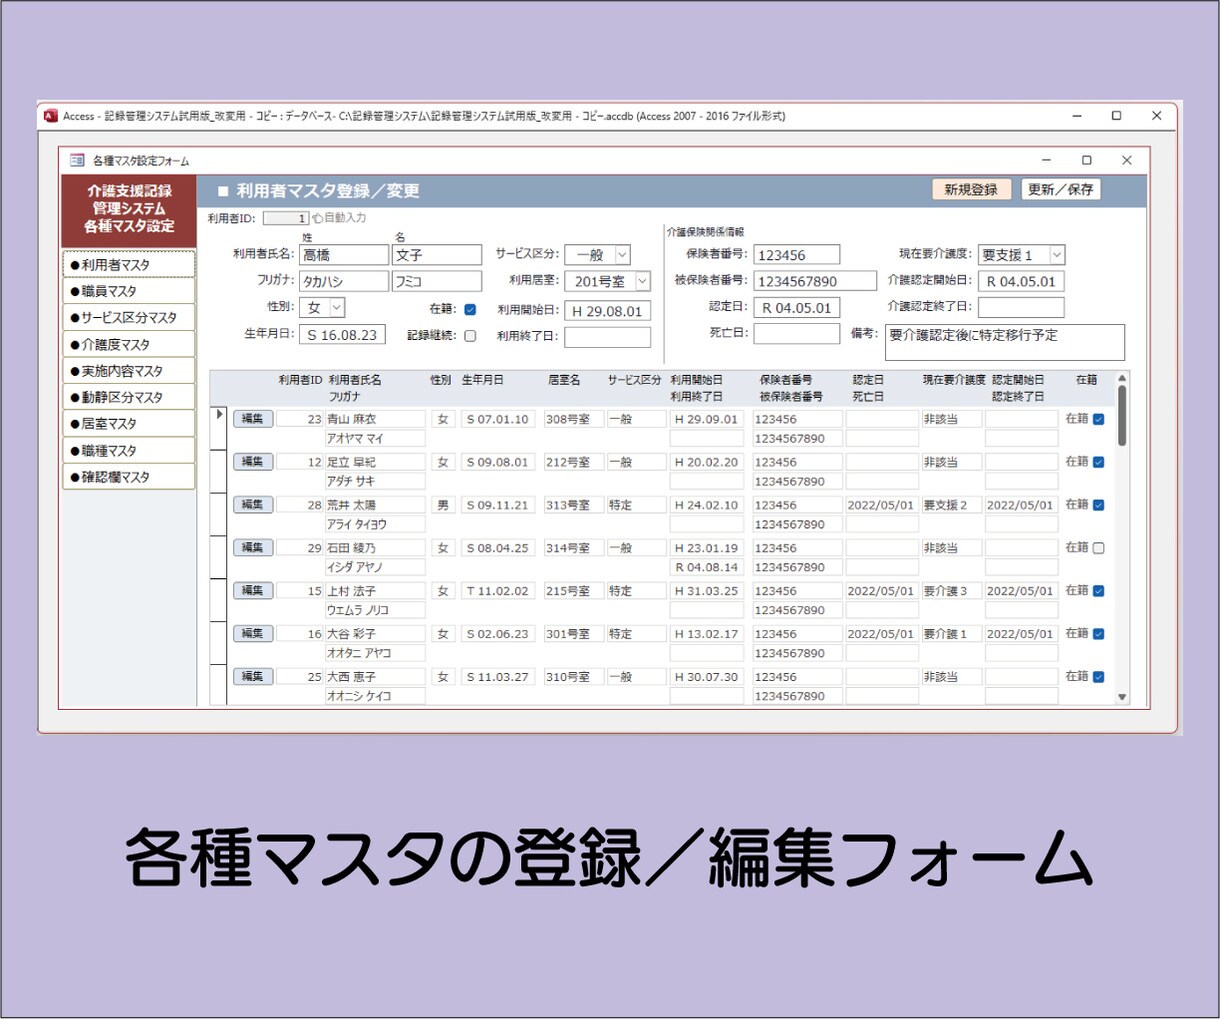Click the 新規登録 button

click(971, 189)
